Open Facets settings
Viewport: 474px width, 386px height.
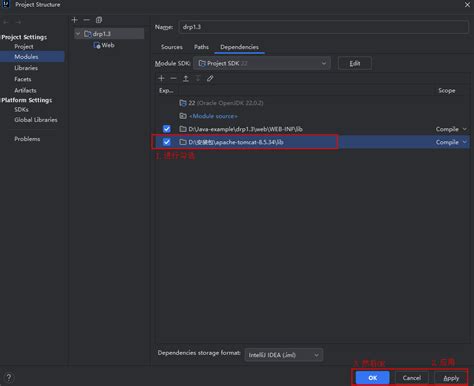[23, 79]
